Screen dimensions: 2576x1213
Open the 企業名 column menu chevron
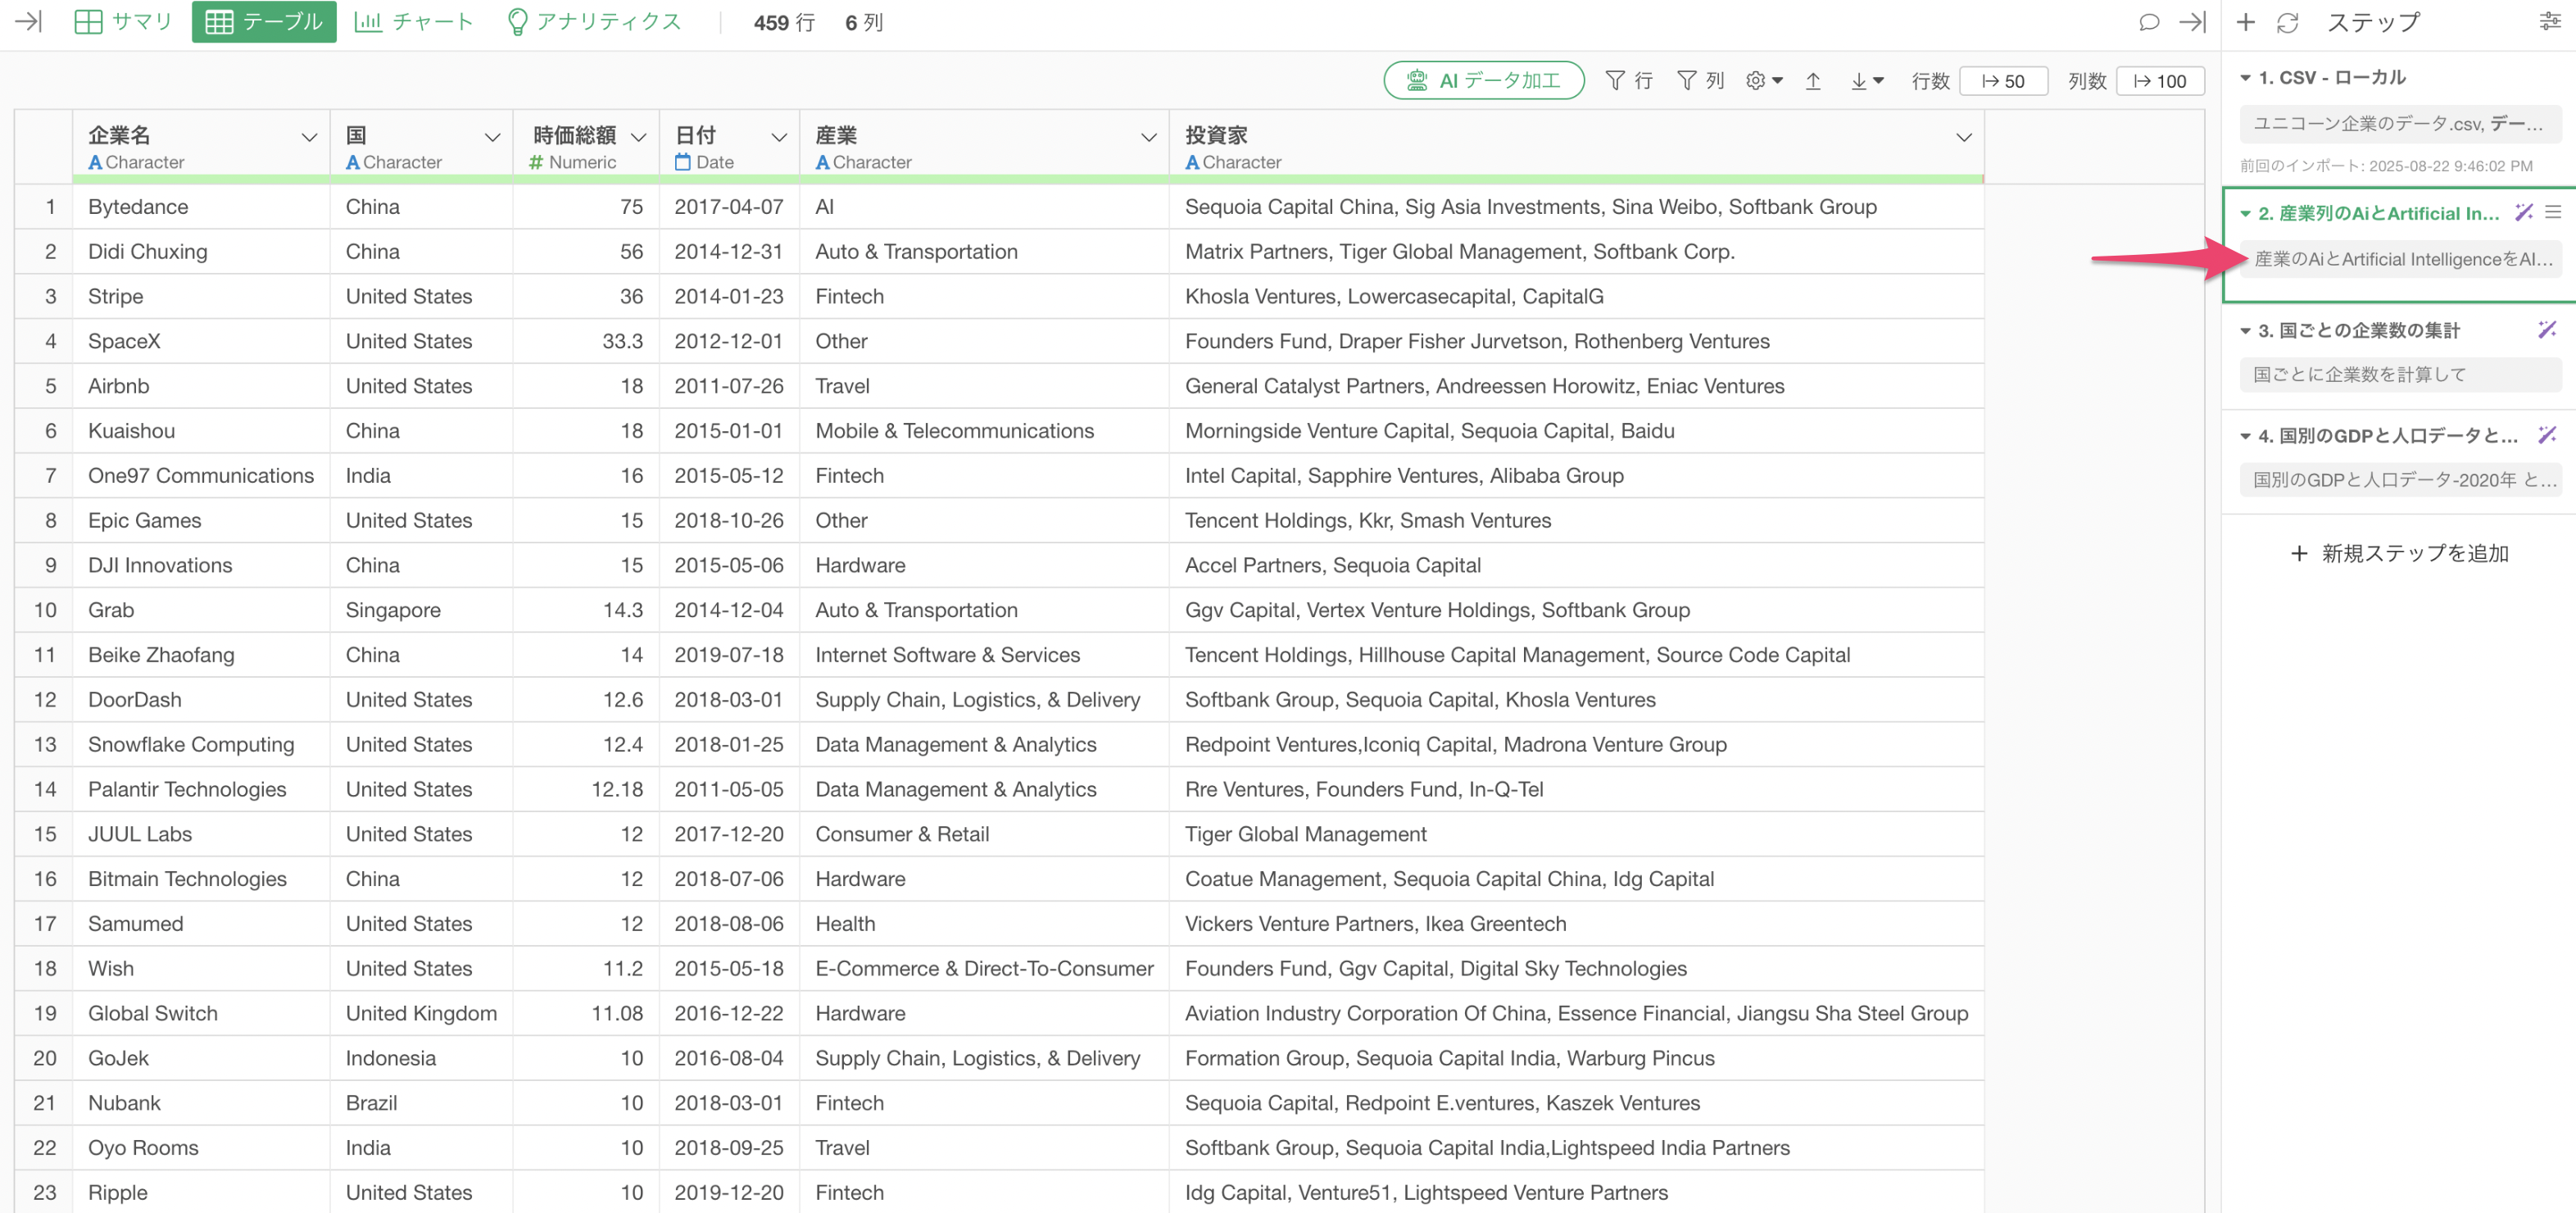pos(309,137)
